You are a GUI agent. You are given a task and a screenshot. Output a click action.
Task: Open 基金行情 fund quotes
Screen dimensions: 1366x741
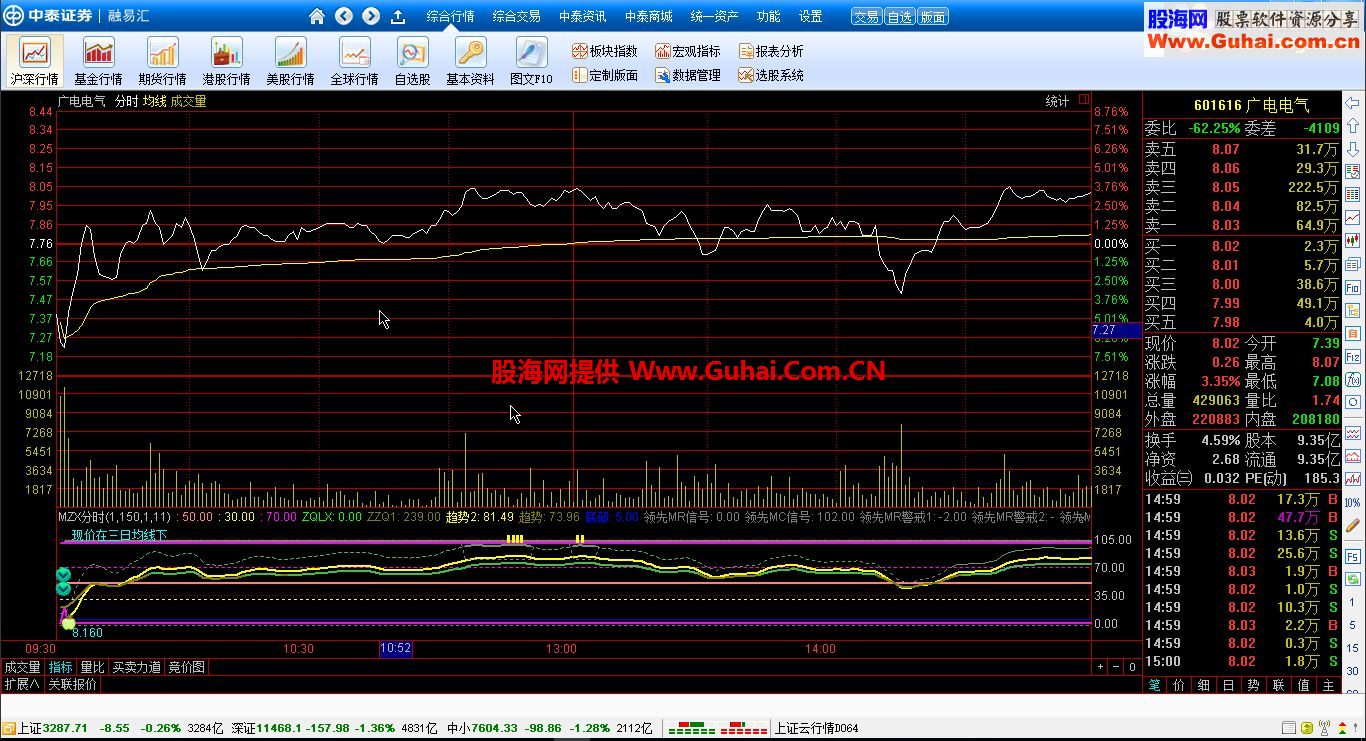click(x=98, y=61)
